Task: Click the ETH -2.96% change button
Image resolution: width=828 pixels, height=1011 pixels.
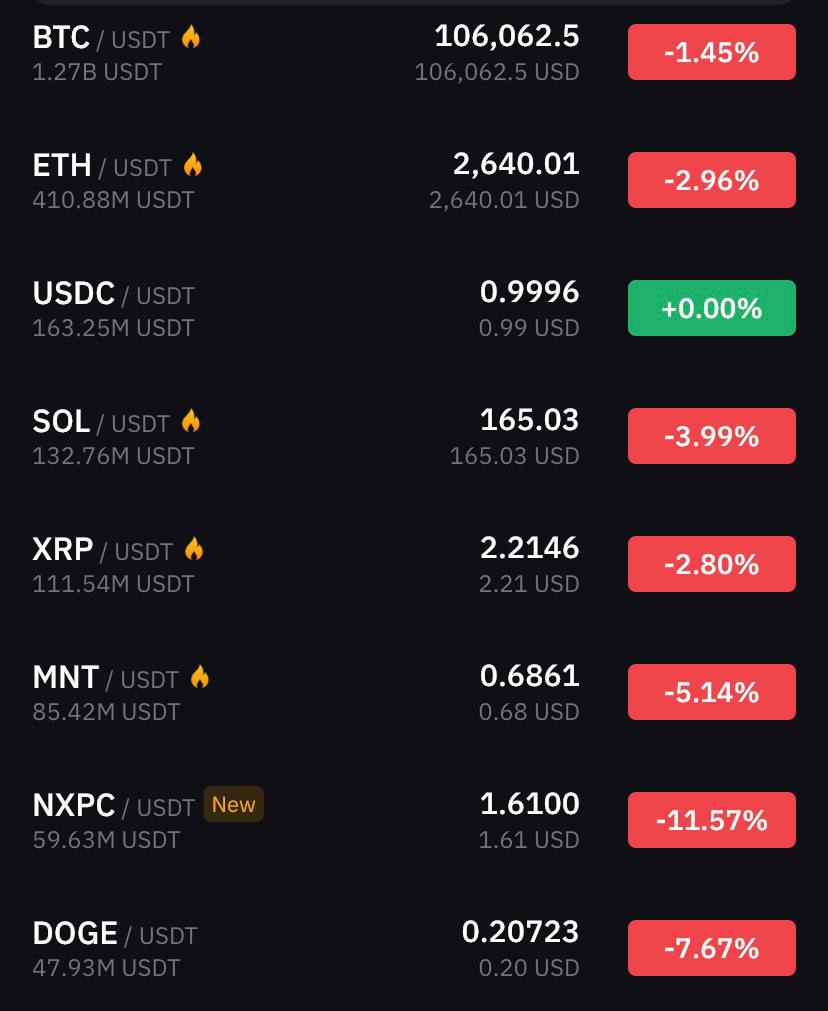Action: coord(712,180)
